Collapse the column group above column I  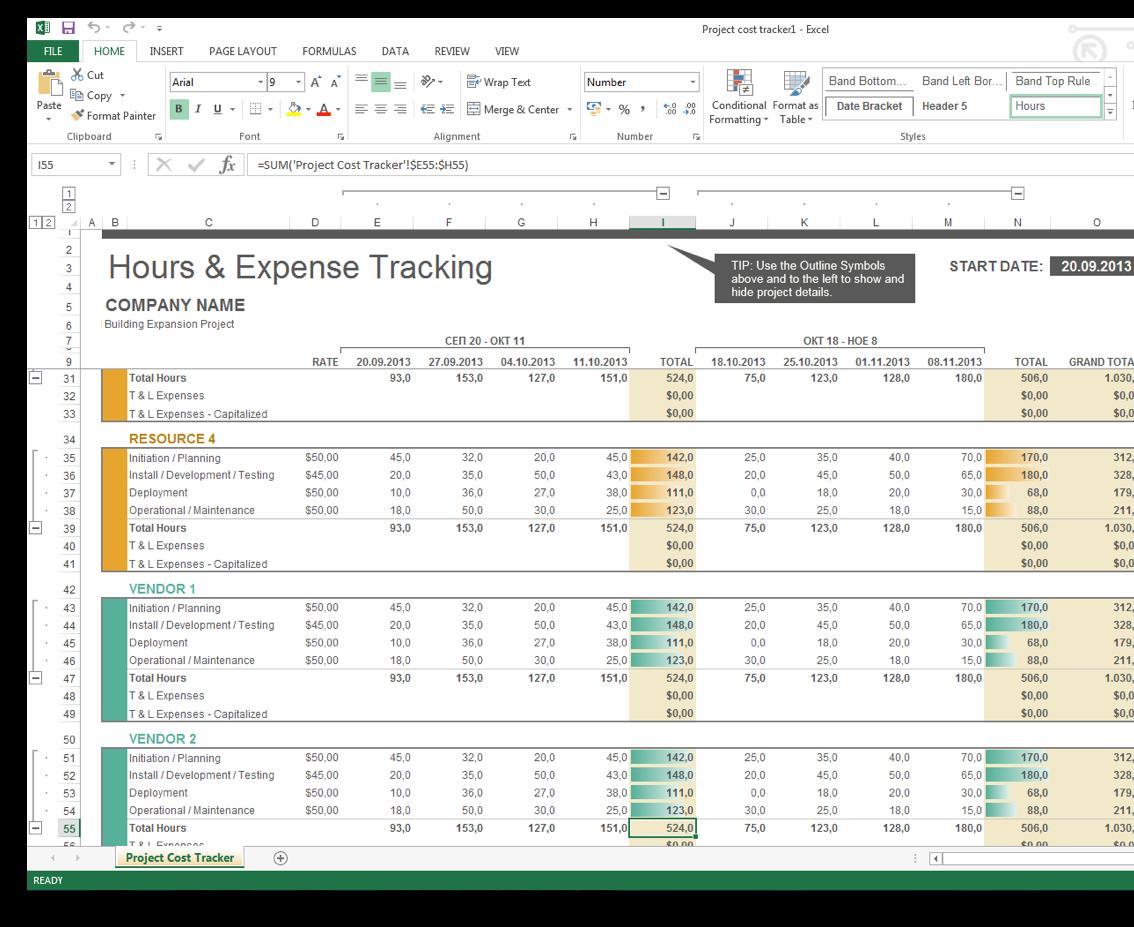(663, 193)
